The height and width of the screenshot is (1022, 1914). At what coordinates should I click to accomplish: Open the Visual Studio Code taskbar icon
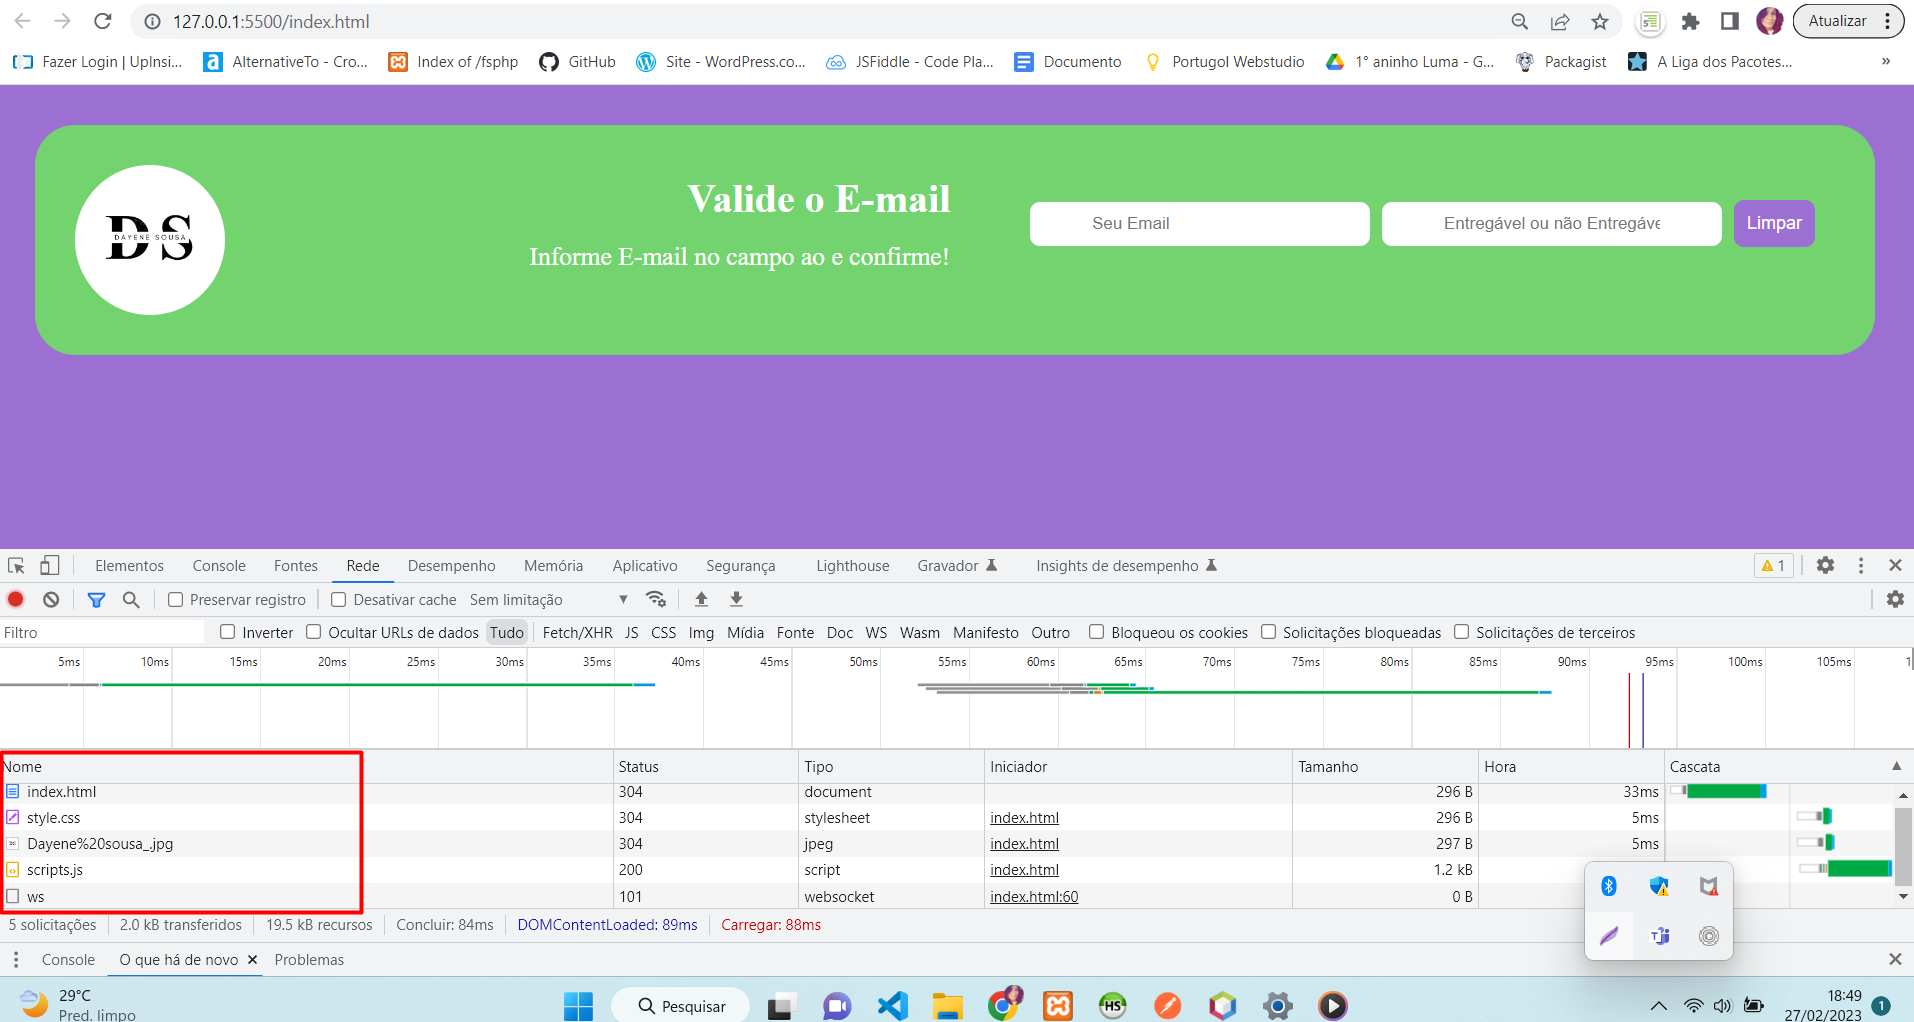tap(892, 1005)
